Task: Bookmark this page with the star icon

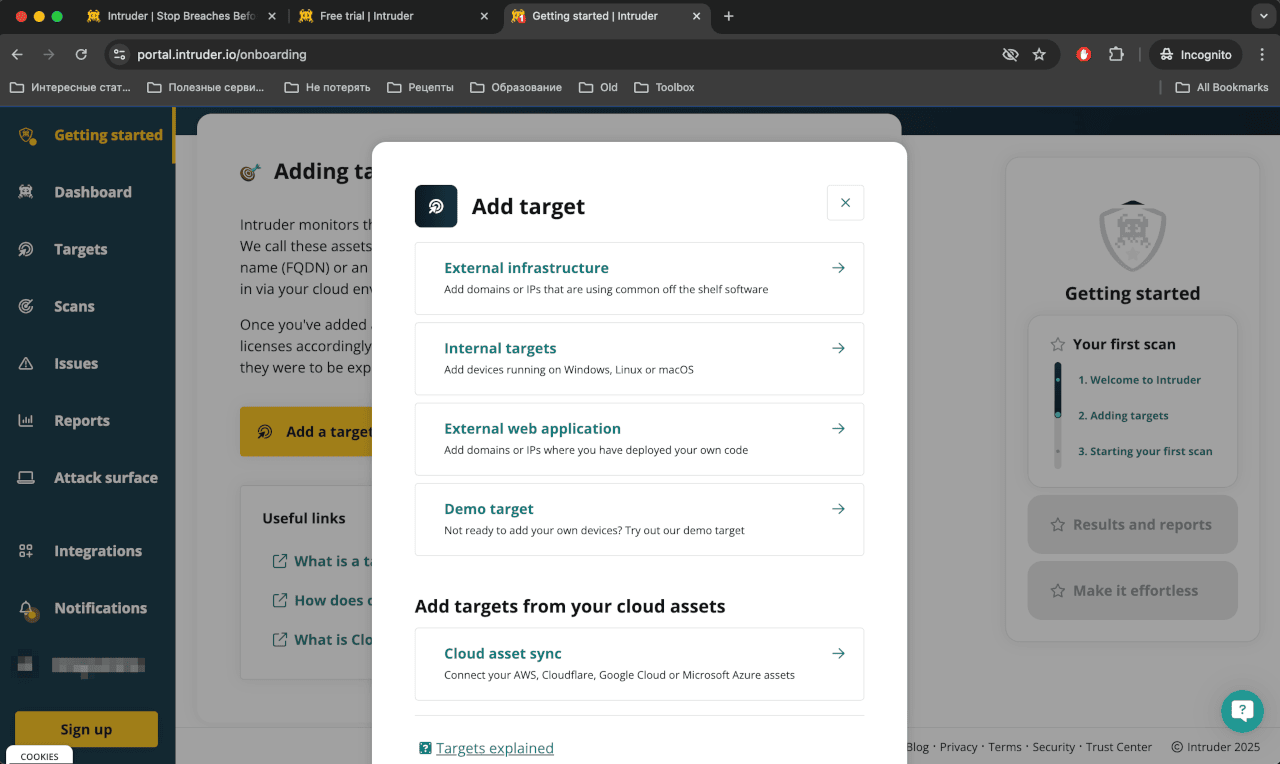Action: (x=1039, y=55)
